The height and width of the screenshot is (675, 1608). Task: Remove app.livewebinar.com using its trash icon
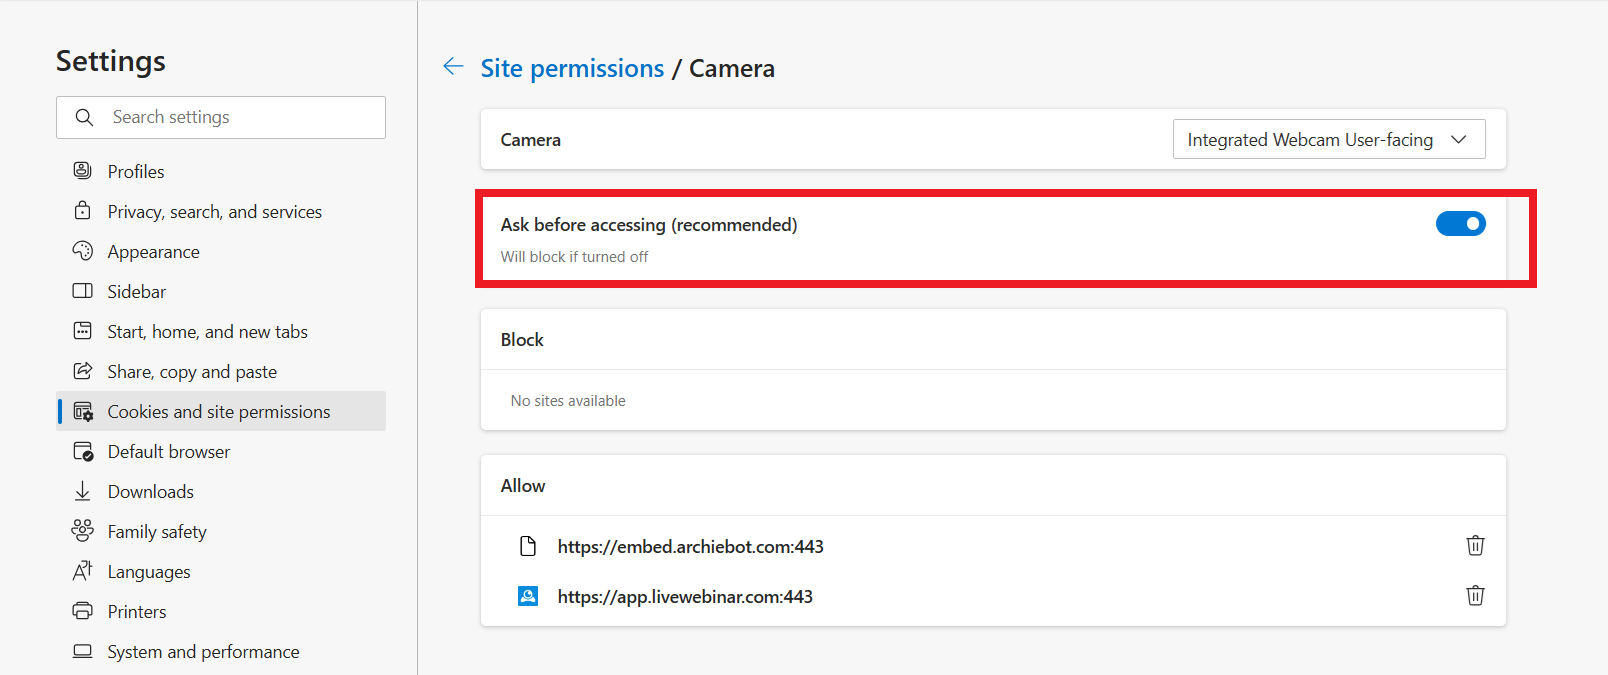click(x=1475, y=596)
